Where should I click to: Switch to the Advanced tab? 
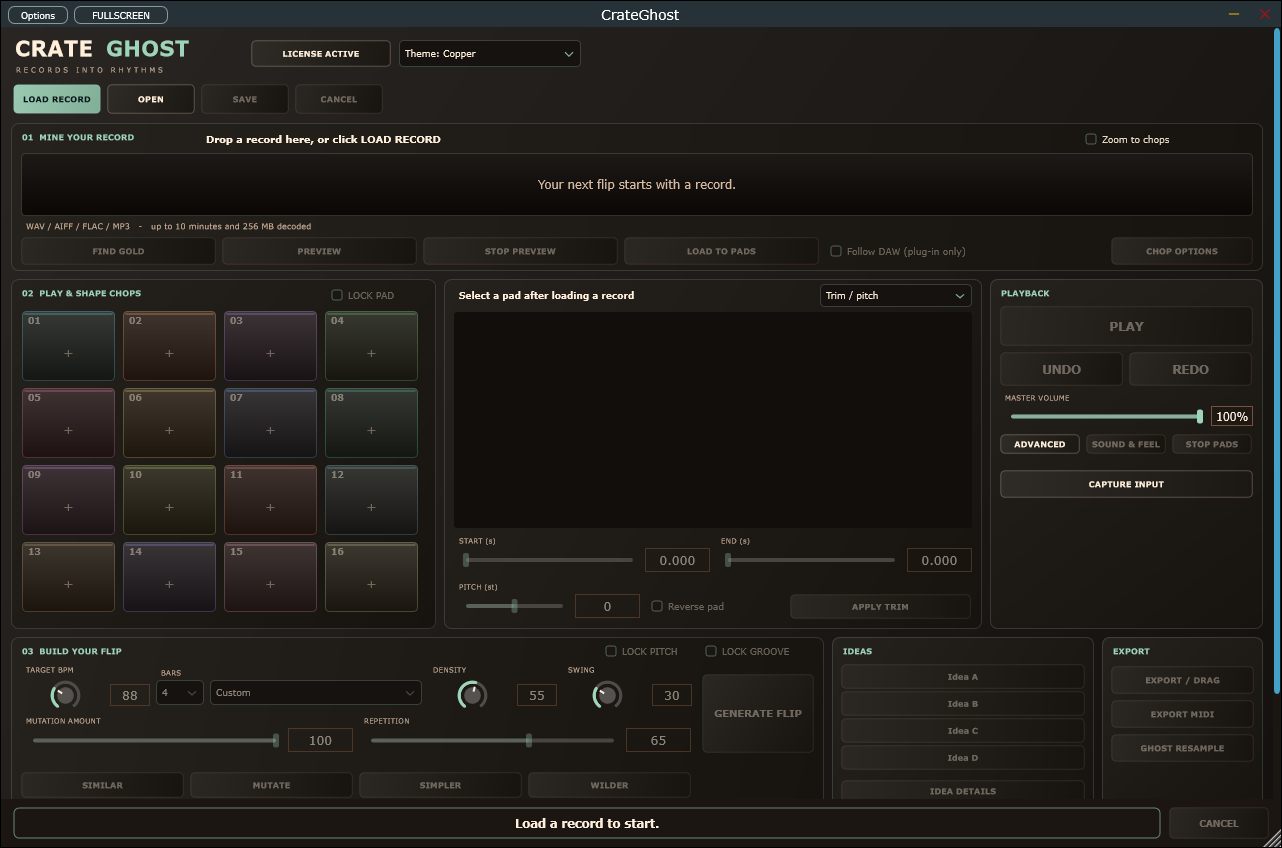[1039, 444]
